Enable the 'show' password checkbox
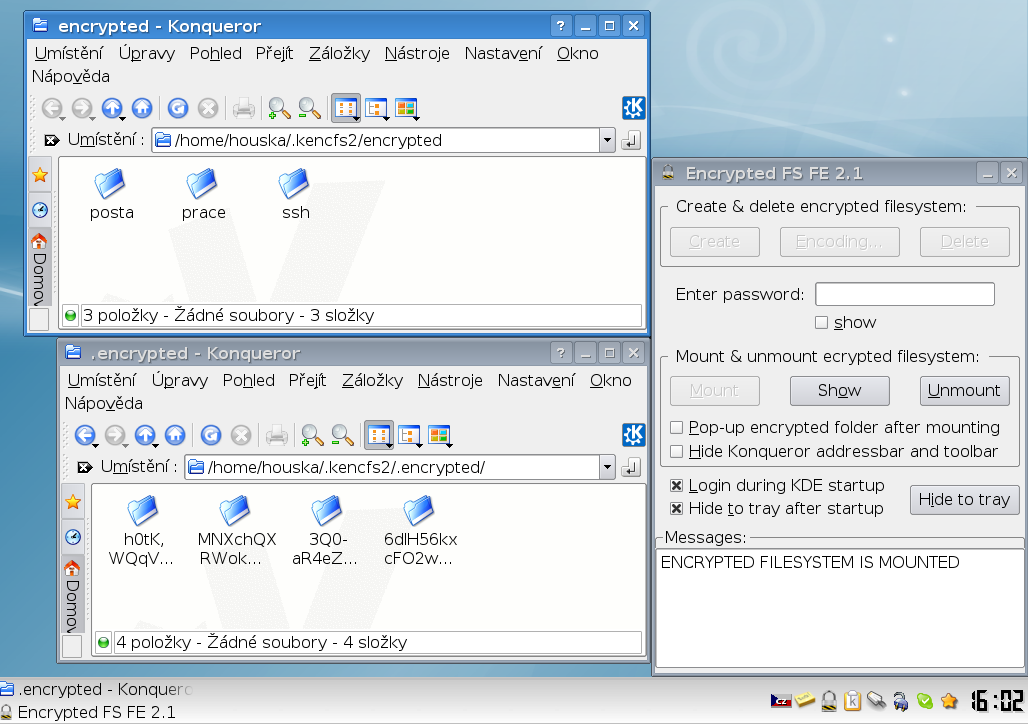The width and height of the screenshot is (1028, 724). (x=821, y=322)
